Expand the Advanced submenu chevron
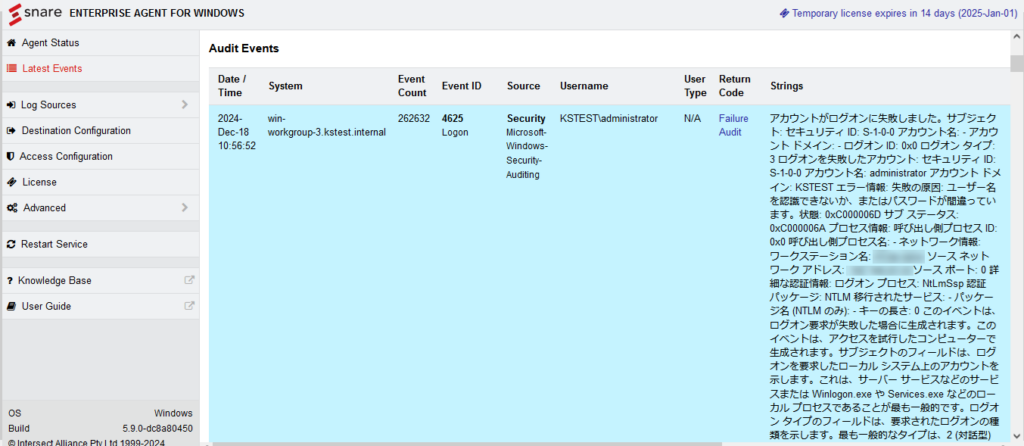Viewport: 1024px width, 446px height. pyautogui.click(x=185, y=208)
